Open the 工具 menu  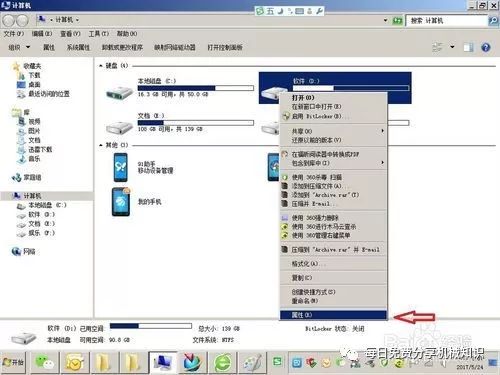[x=99, y=34]
